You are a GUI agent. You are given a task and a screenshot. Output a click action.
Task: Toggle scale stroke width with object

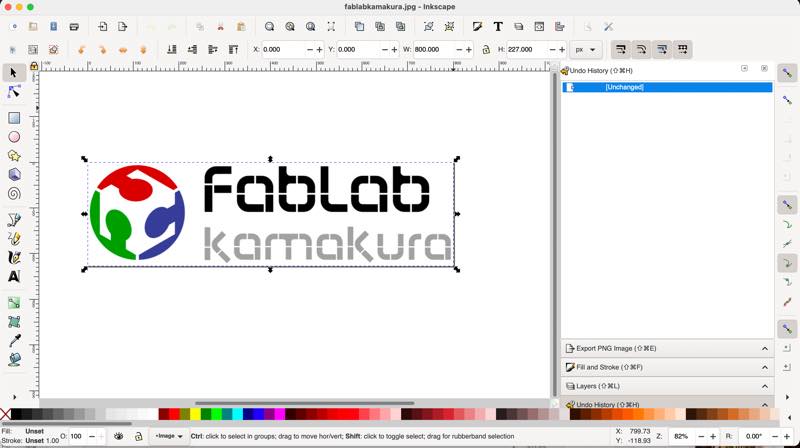pyautogui.click(x=621, y=49)
